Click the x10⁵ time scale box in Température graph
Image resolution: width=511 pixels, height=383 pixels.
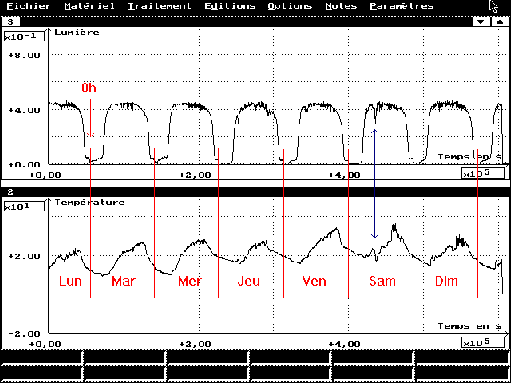coord(482,342)
